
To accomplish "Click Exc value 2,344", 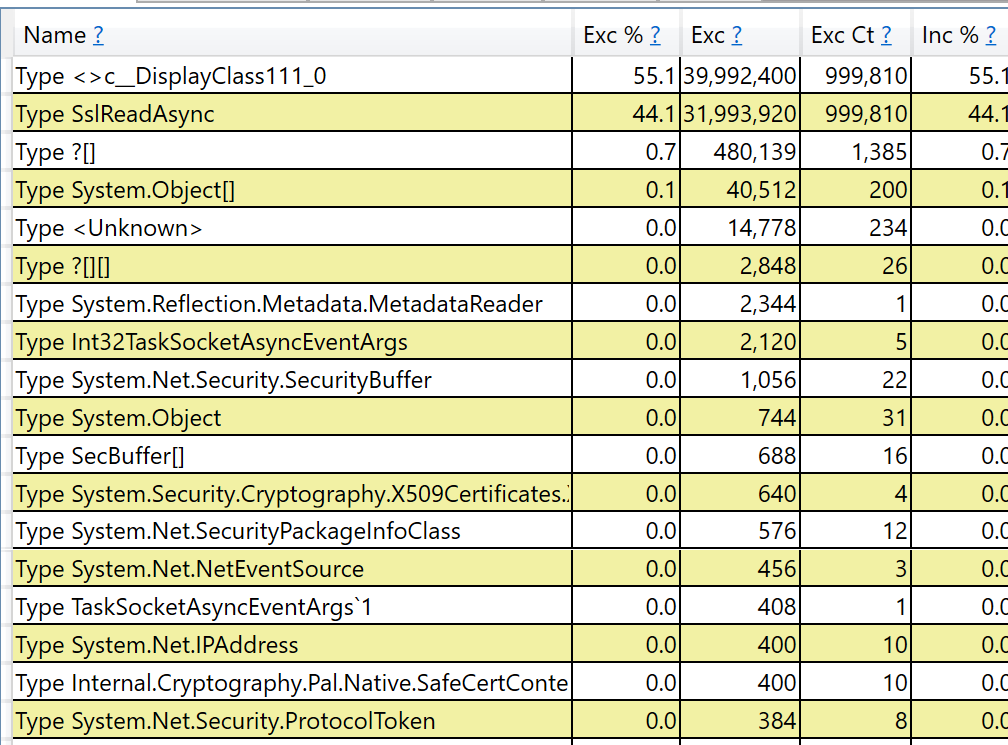I will click(768, 303).
